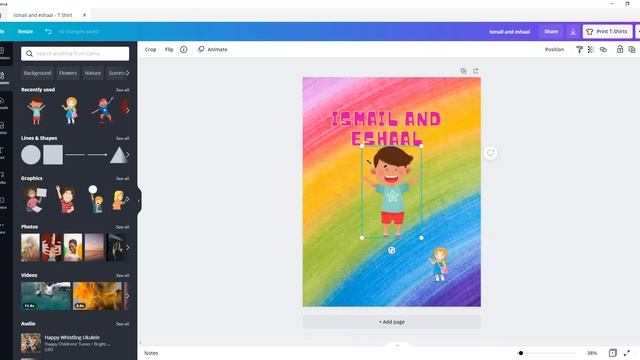Click the Flip option
The width and height of the screenshot is (640, 360).
coord(169,49)
